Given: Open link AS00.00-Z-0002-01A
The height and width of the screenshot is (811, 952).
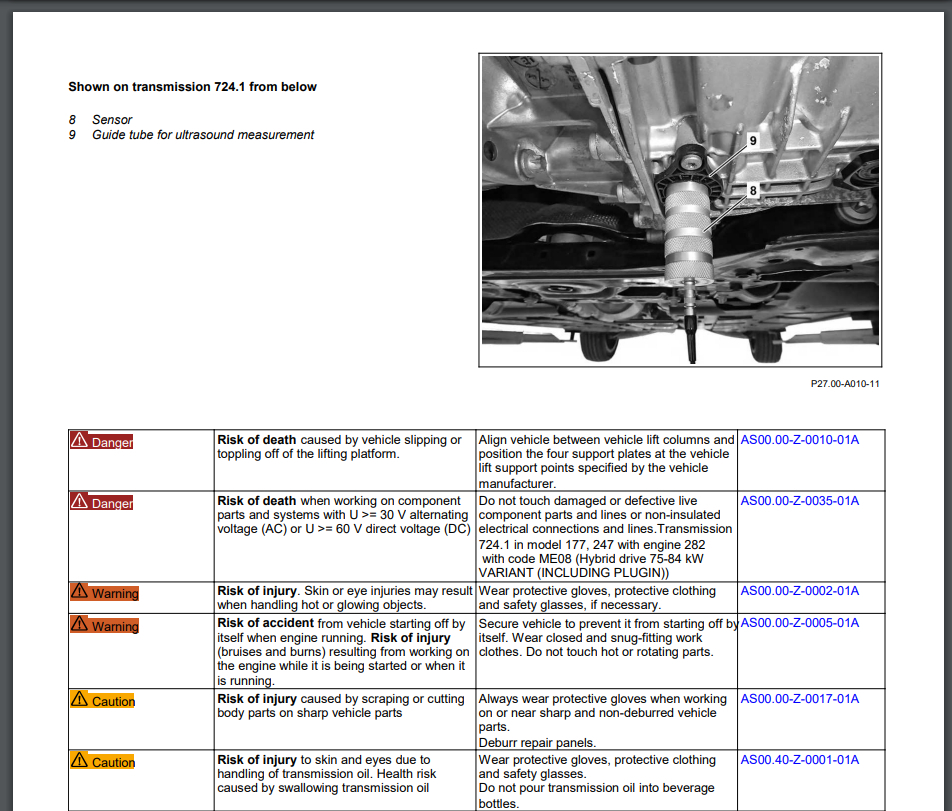Looking at the screenshot, I should coord(800,591).
